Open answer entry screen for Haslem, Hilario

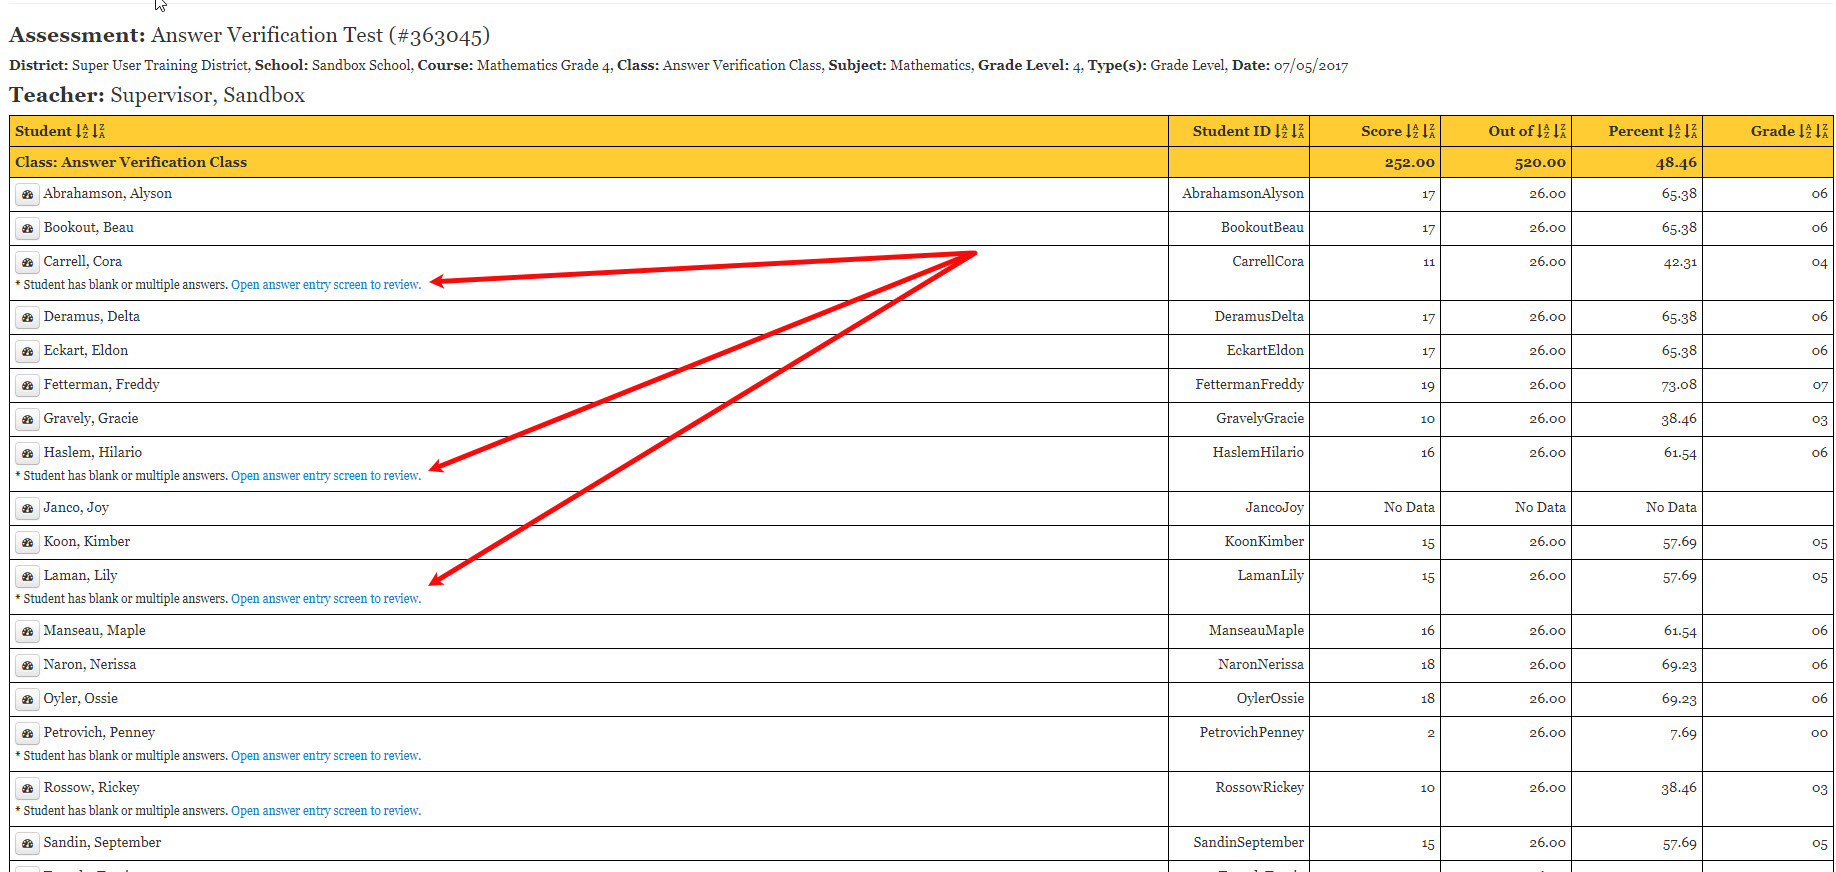pos(326,476)
